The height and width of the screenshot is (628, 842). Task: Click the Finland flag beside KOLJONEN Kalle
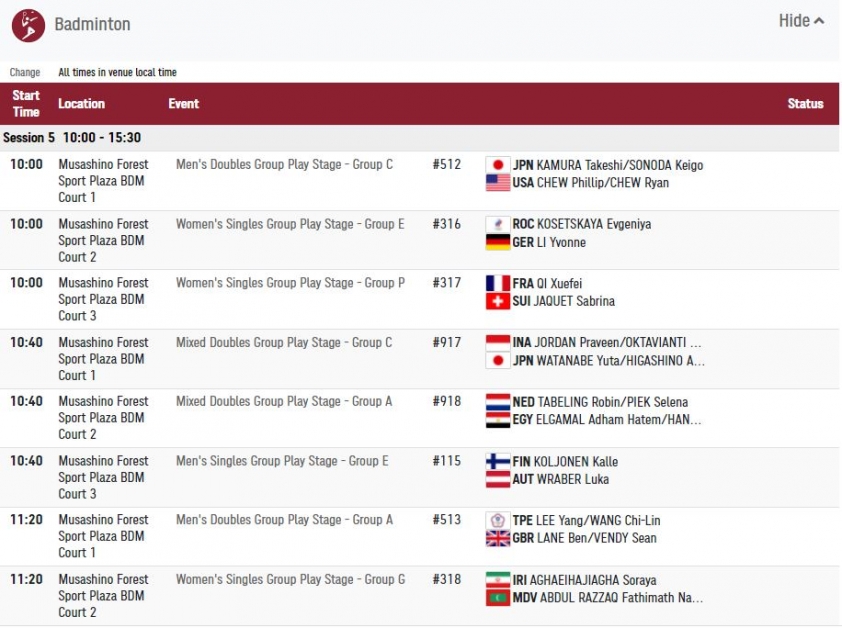click(x=498, y=461)
